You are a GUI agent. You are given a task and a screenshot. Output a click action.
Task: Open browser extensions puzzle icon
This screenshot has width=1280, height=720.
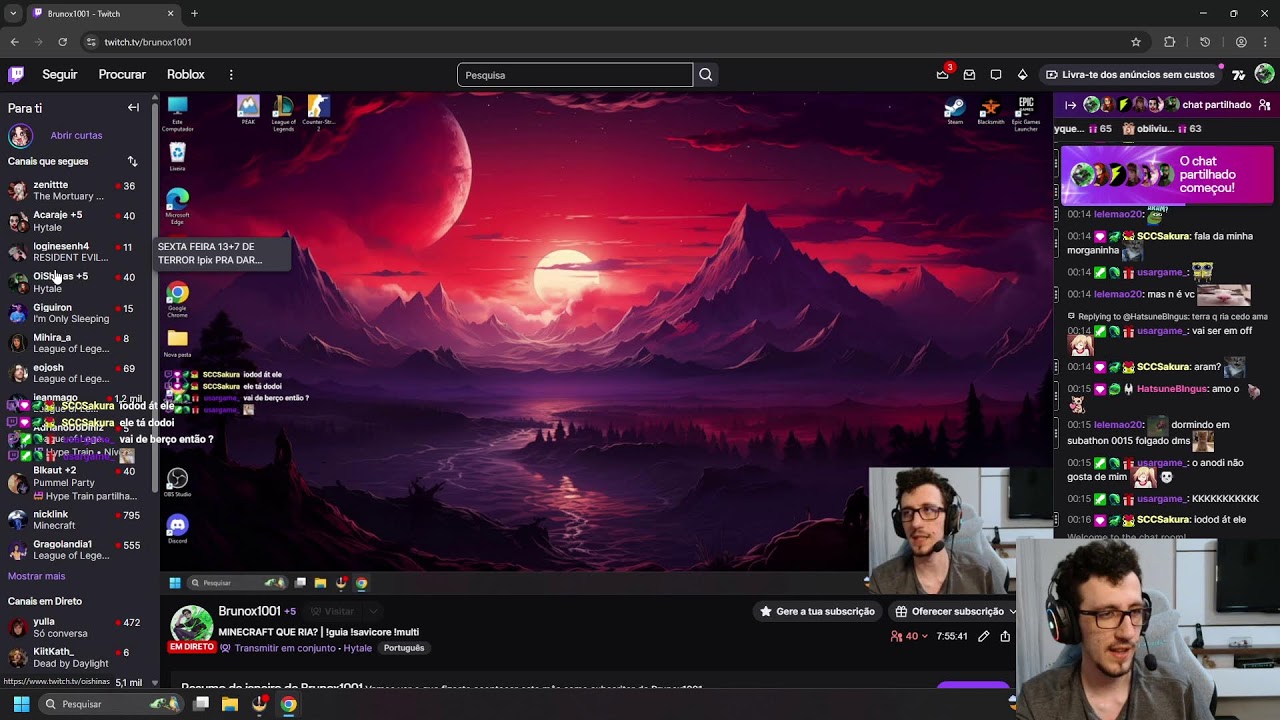[x=1170, y=42]
